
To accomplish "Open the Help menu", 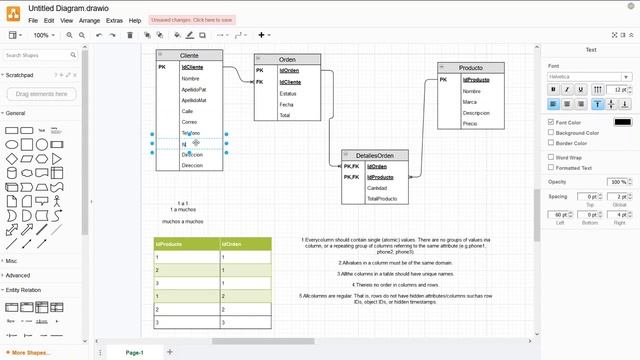I will [x=135, y=20].
